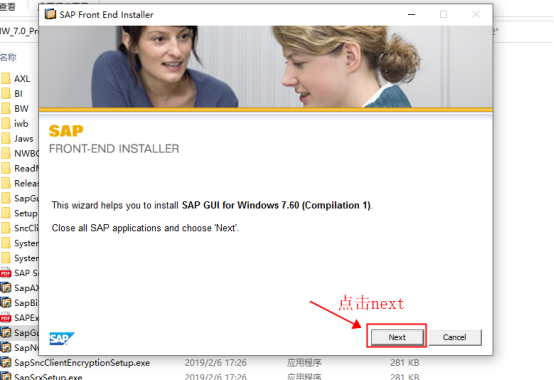Select the SncCli folder icon in Explorer
This screenshot has width=554, height=380.
[x=6, y=228]
